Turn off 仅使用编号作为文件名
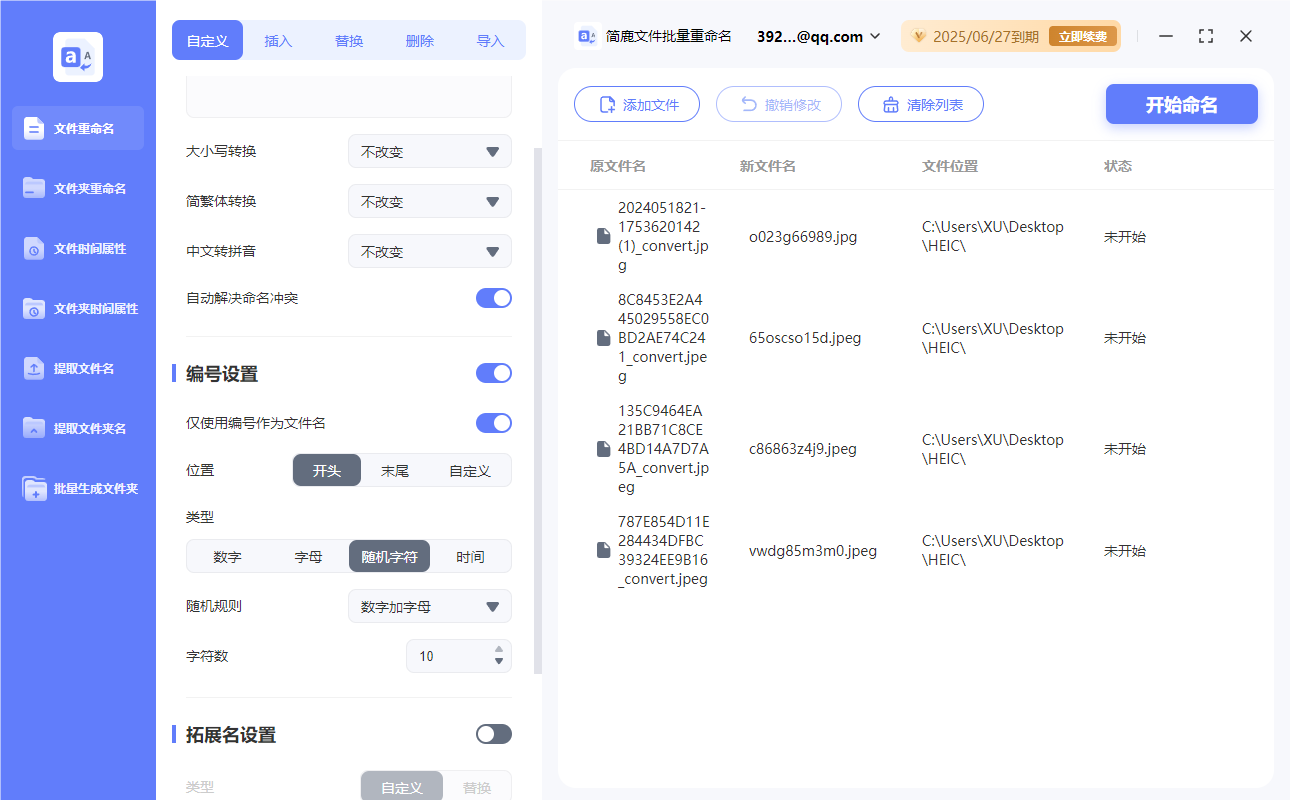The height and width of the screenshot is (800, 1290). point(493,422)
